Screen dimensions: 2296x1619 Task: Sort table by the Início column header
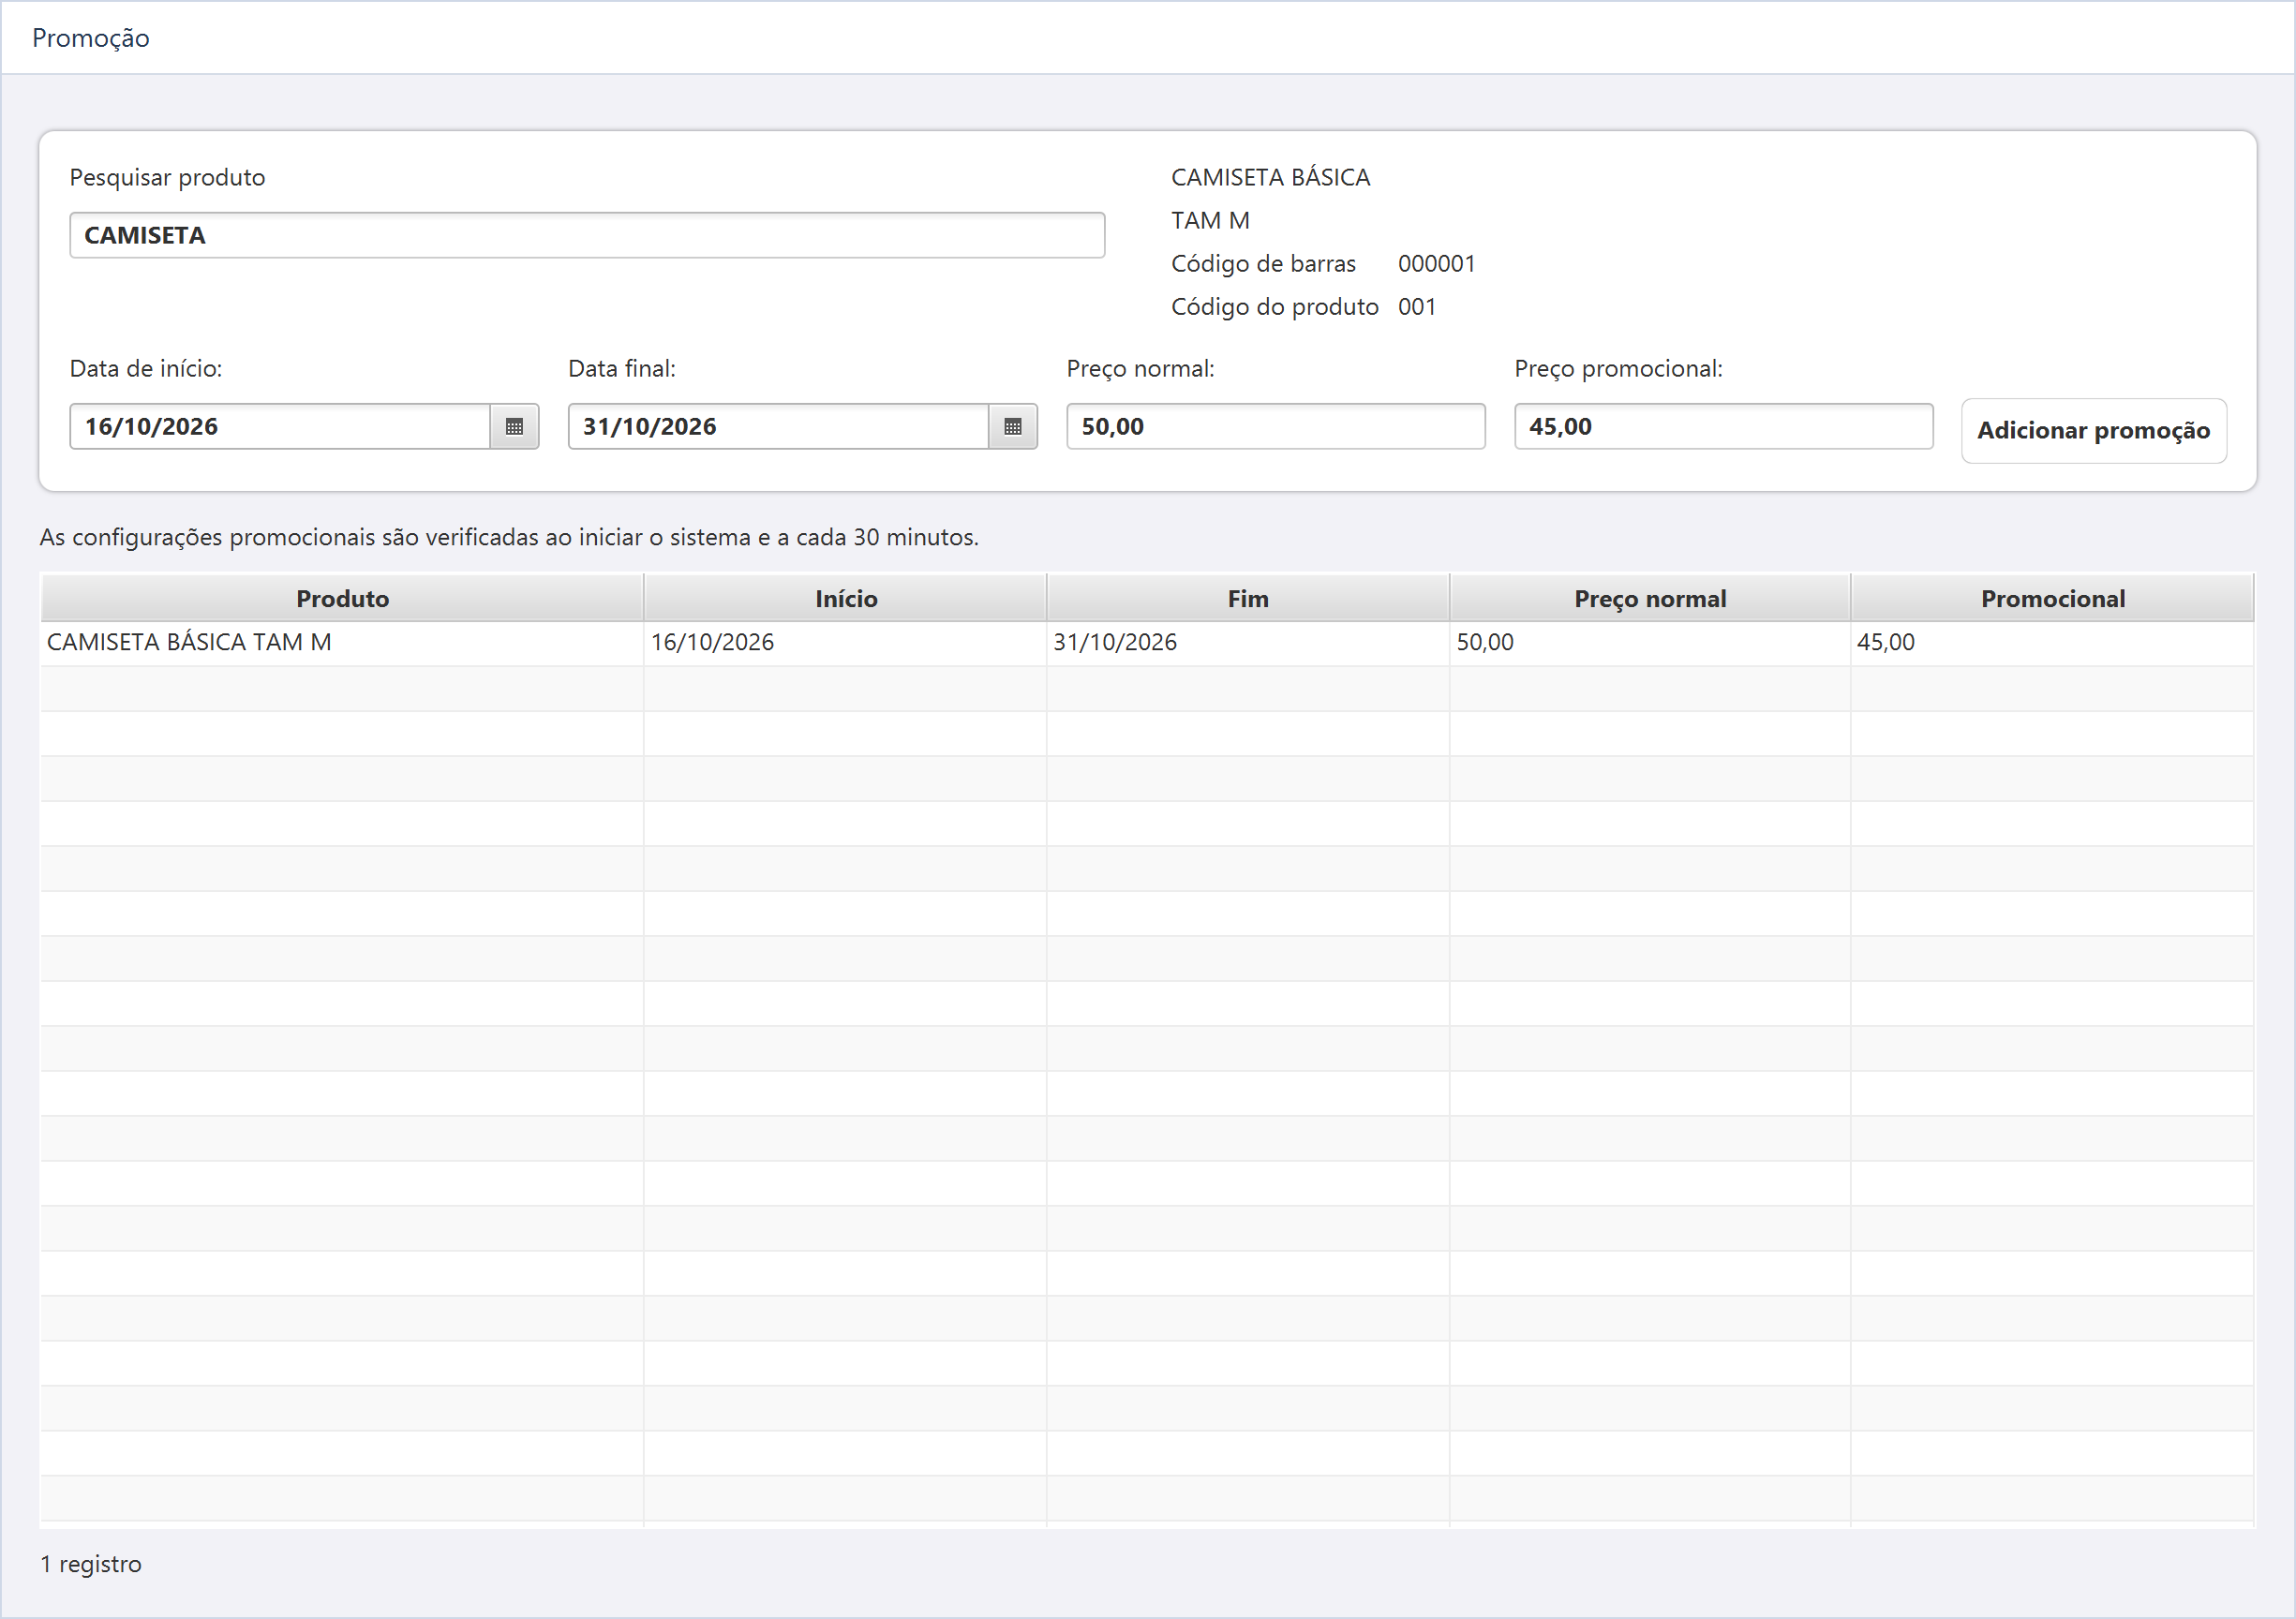[x=845, y=598]
